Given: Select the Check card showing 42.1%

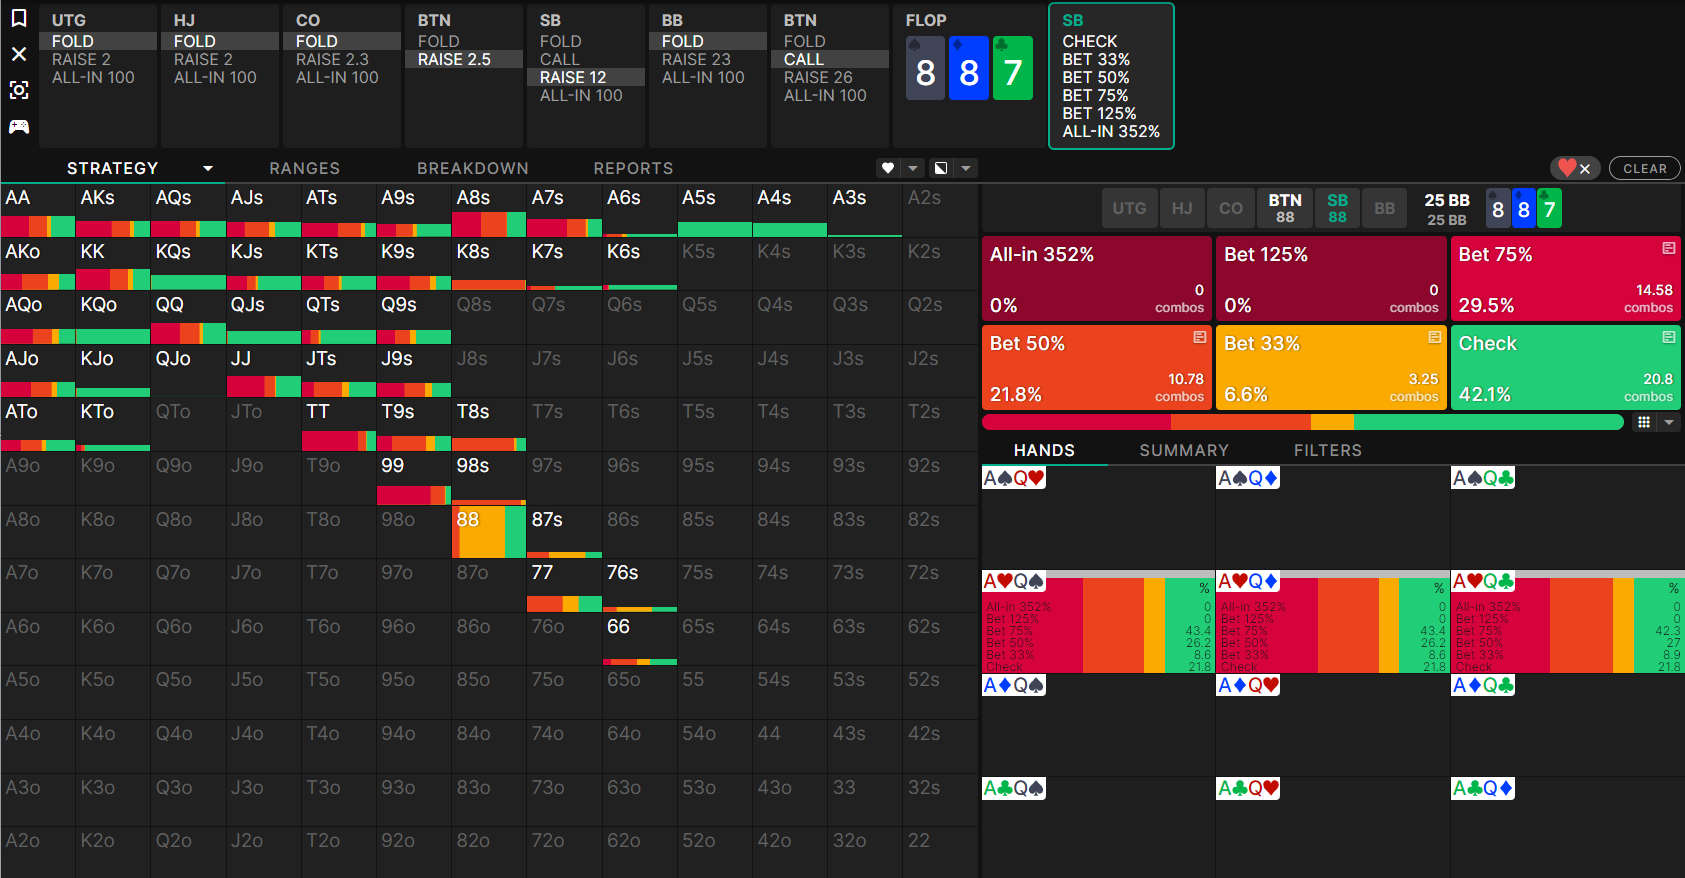Looking at the screenshot, I should pyautogui.click(x=1566, y=367).
